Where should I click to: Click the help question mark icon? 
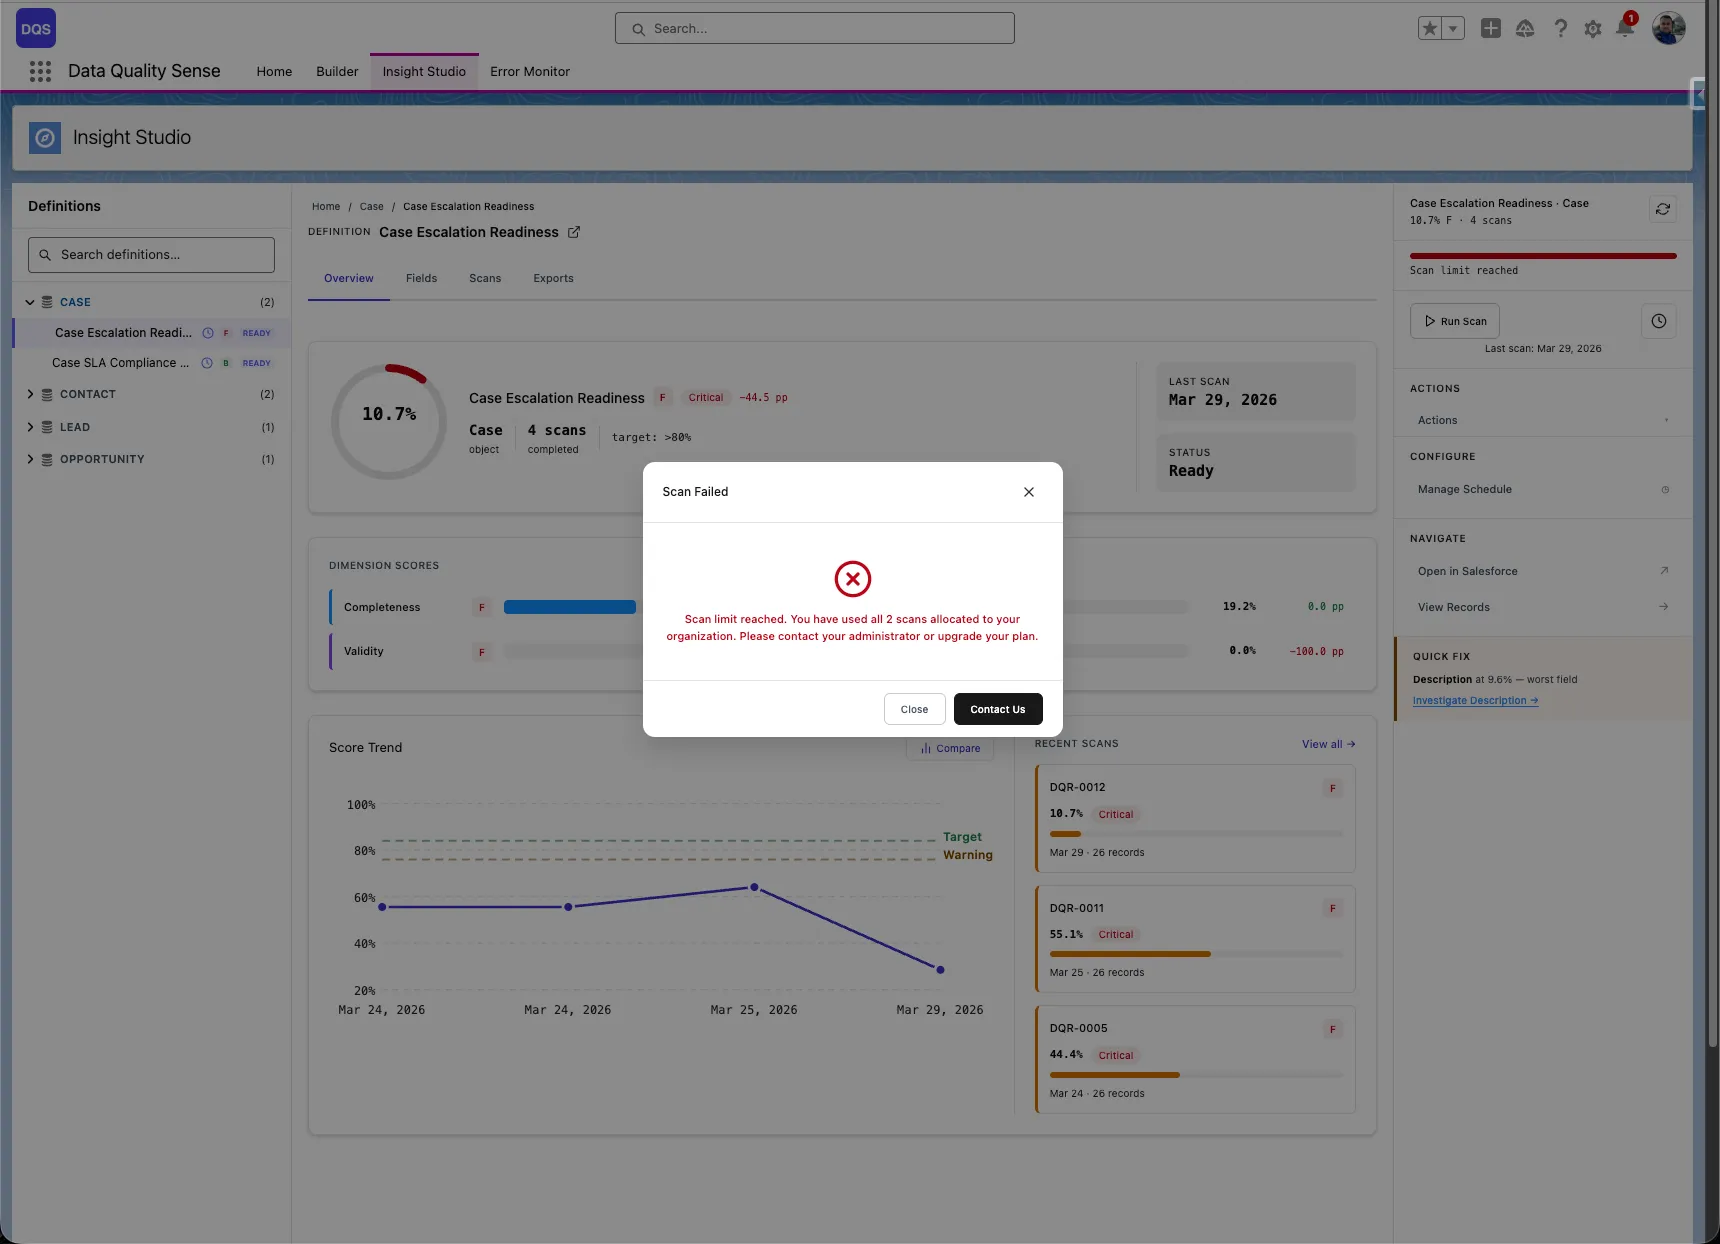[1560, 28]
